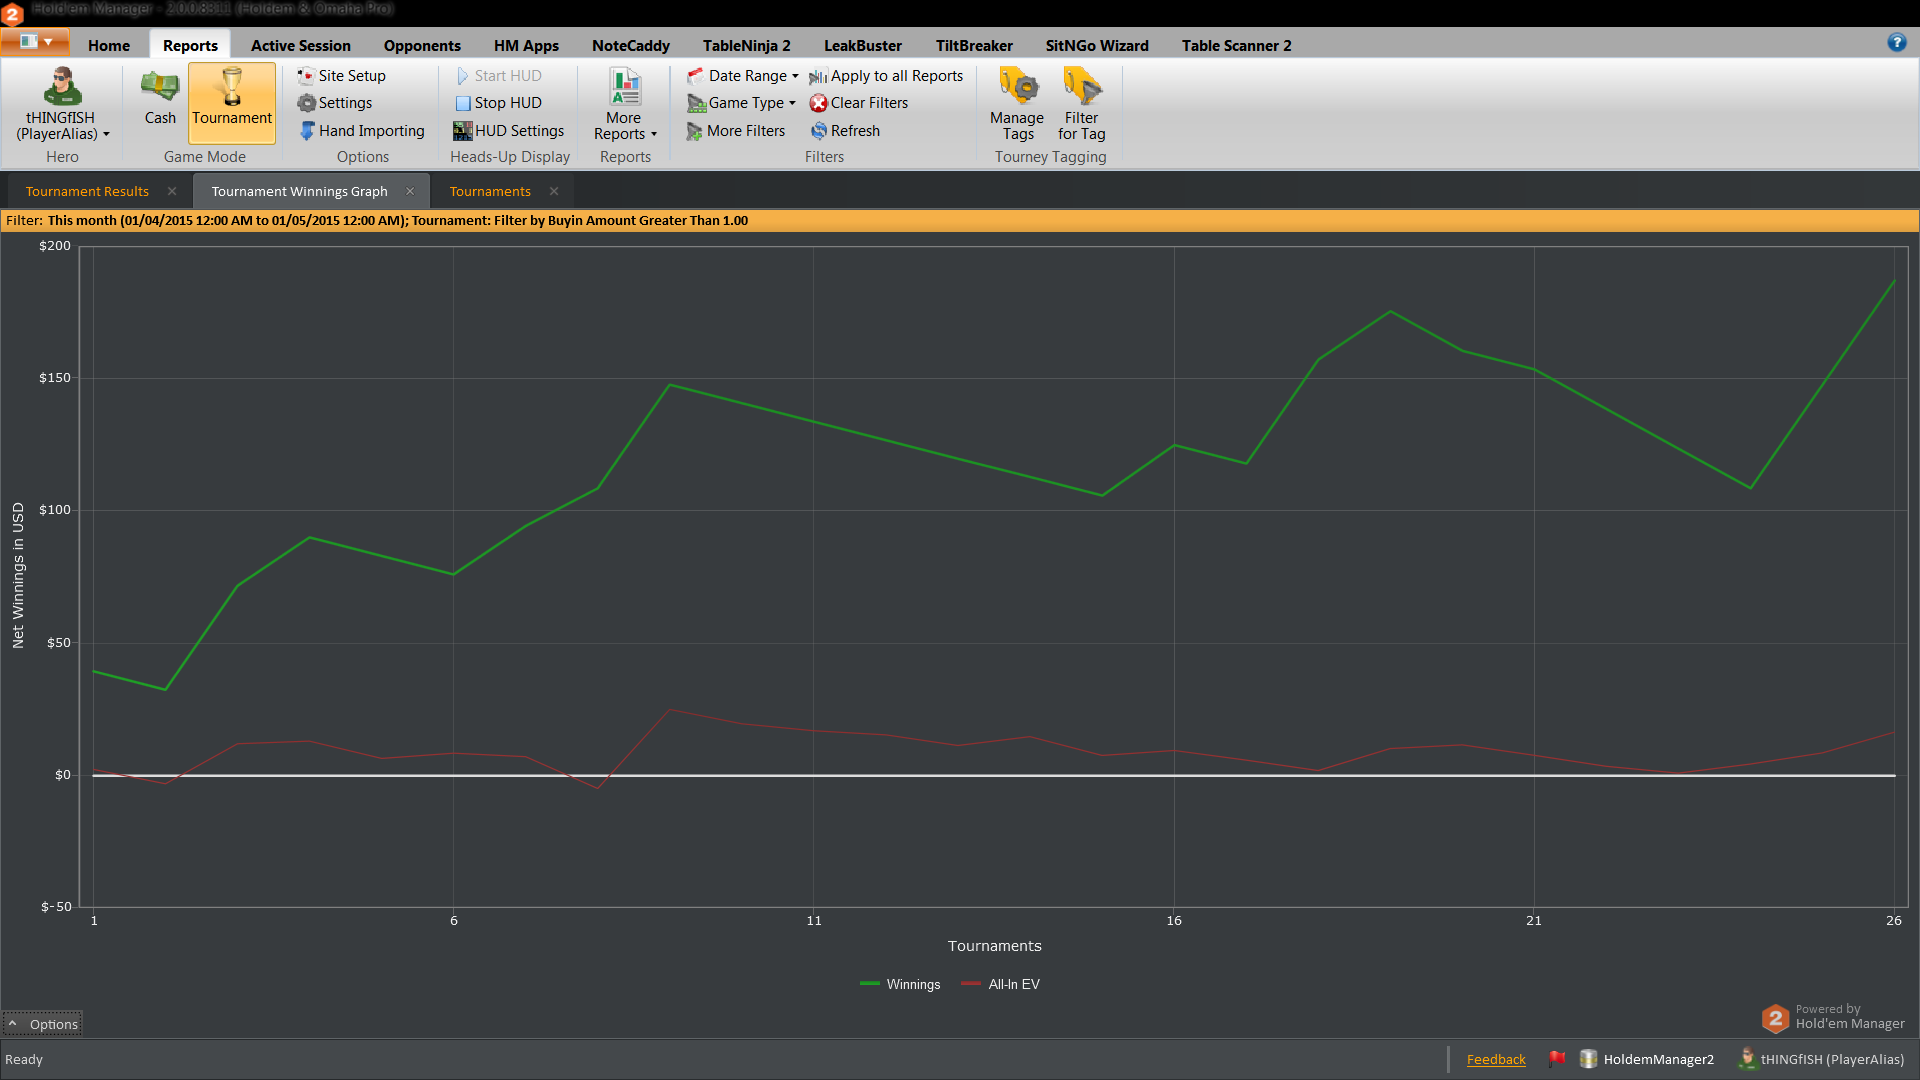
Task: Click the Start HUD play icon
Action: click(462, 76)
